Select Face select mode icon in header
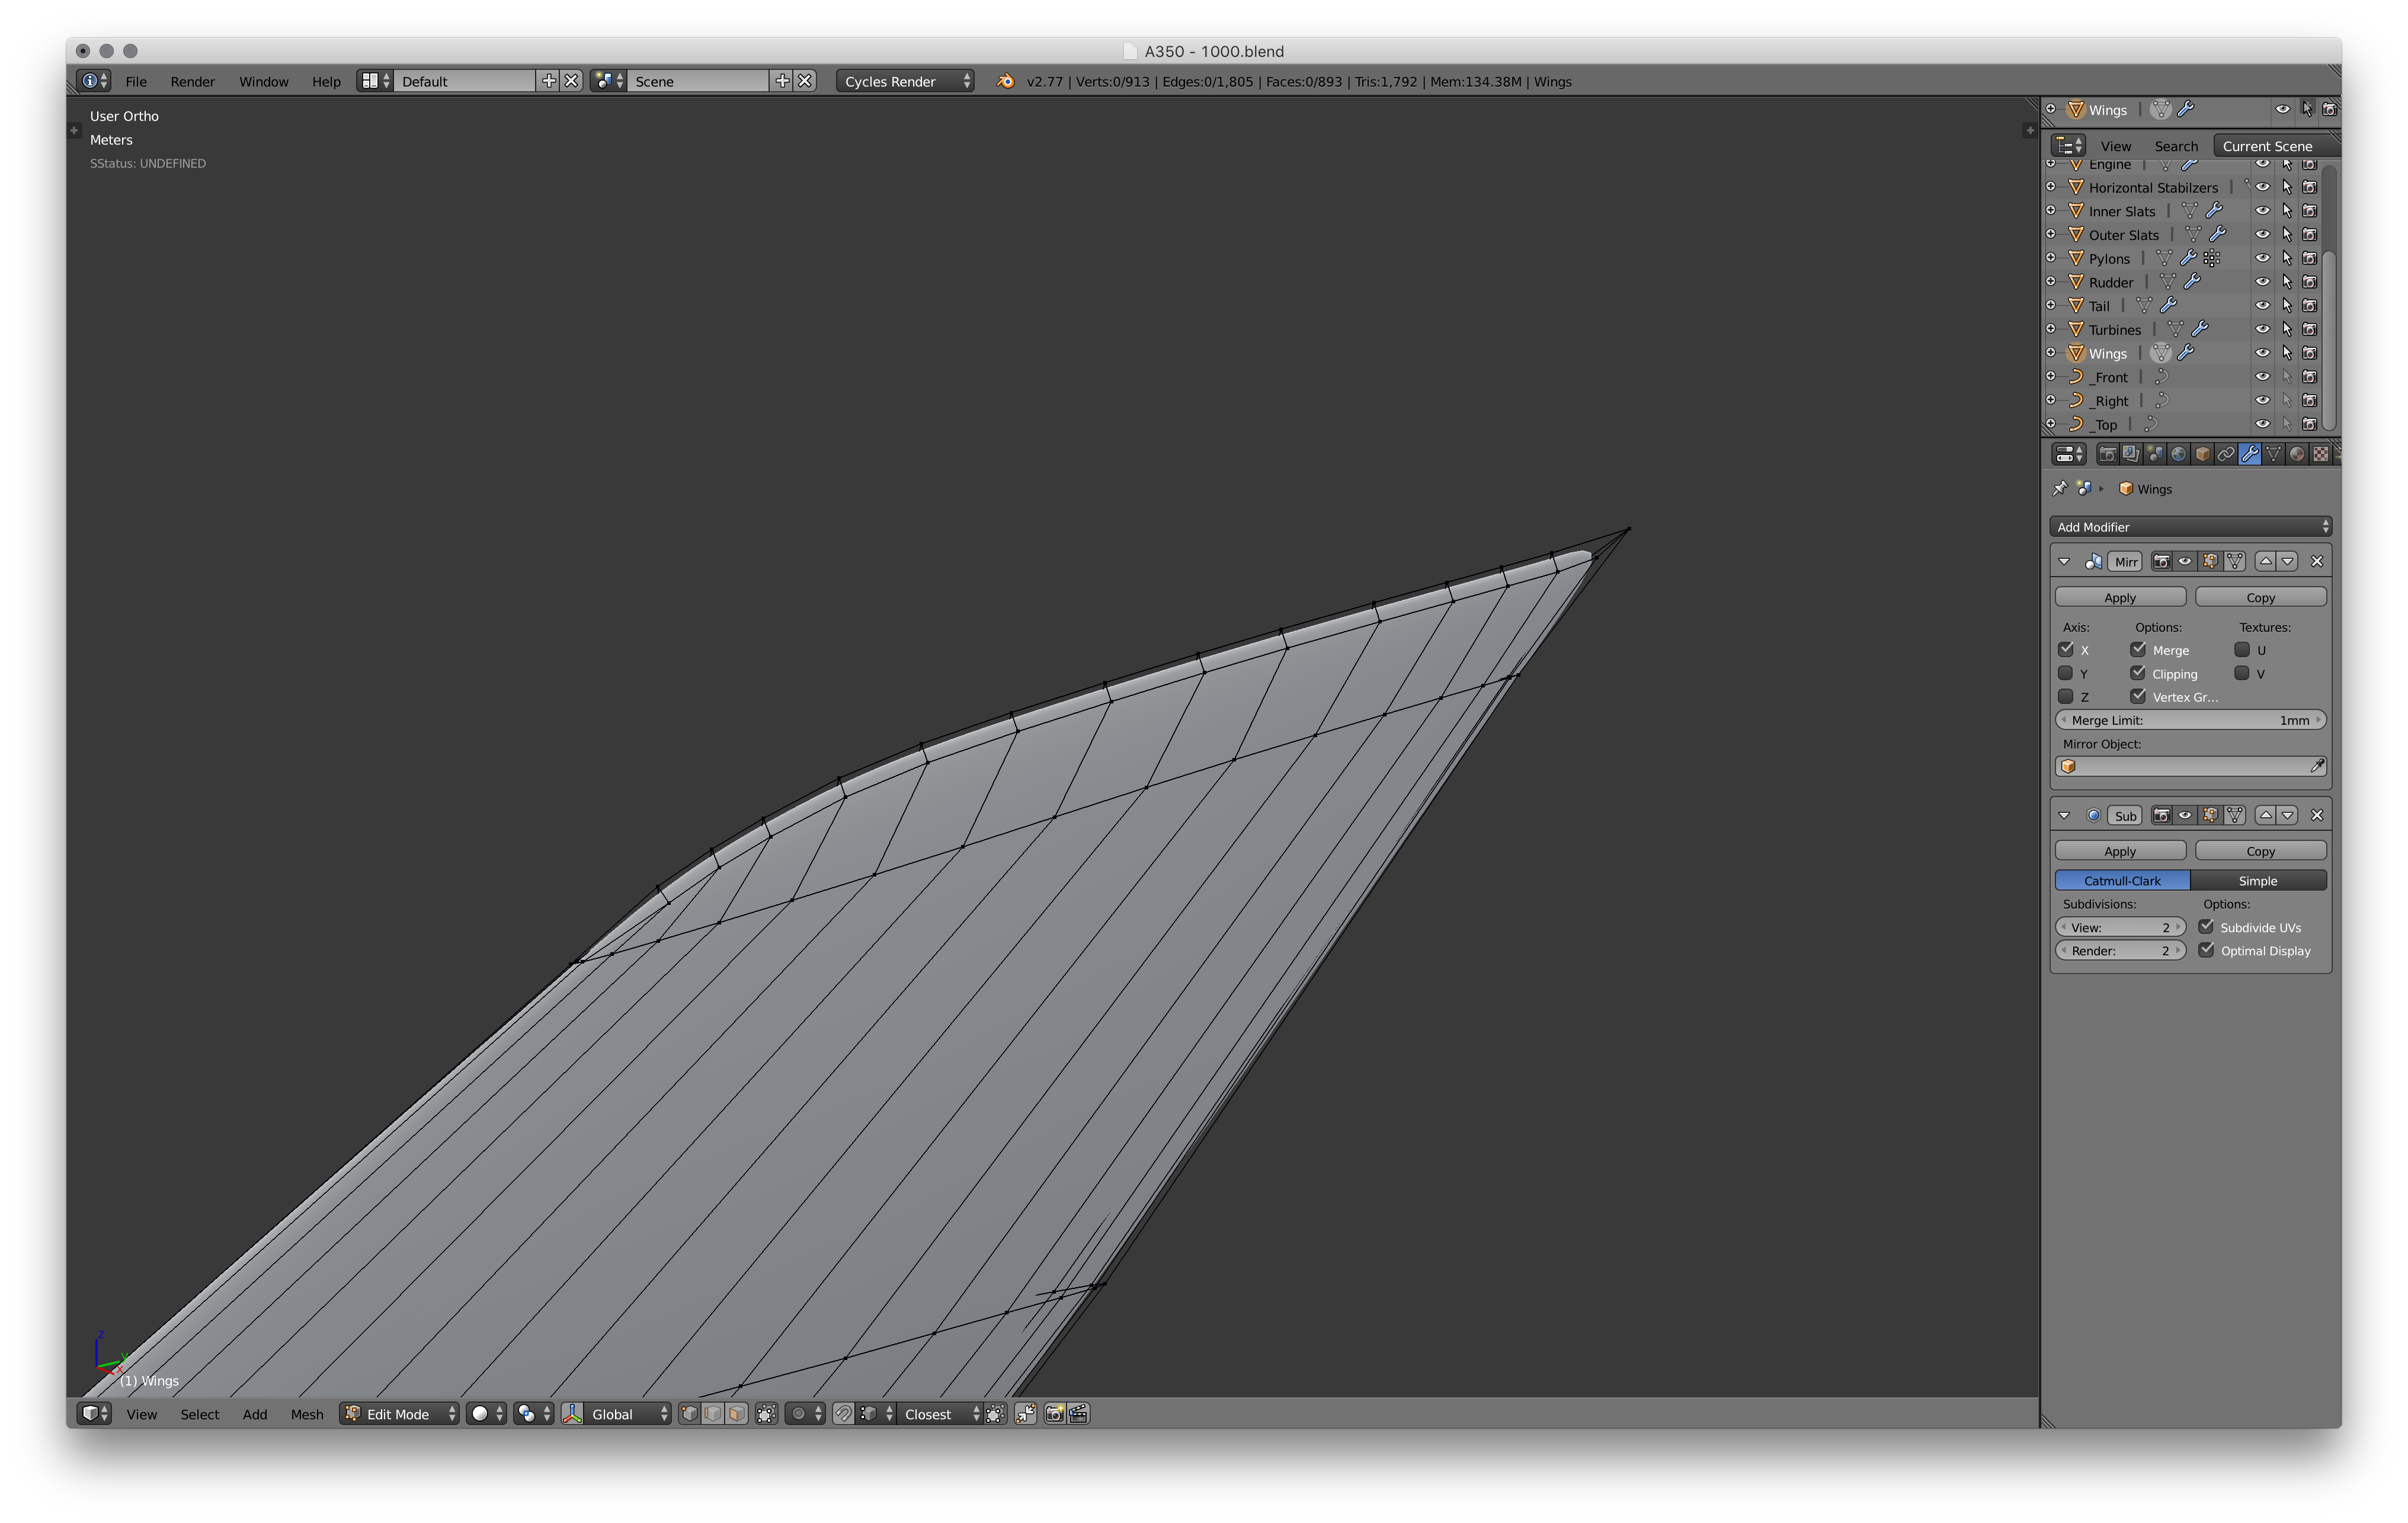Viewport: 2408px width, 1523px height. click(736, 1413)
